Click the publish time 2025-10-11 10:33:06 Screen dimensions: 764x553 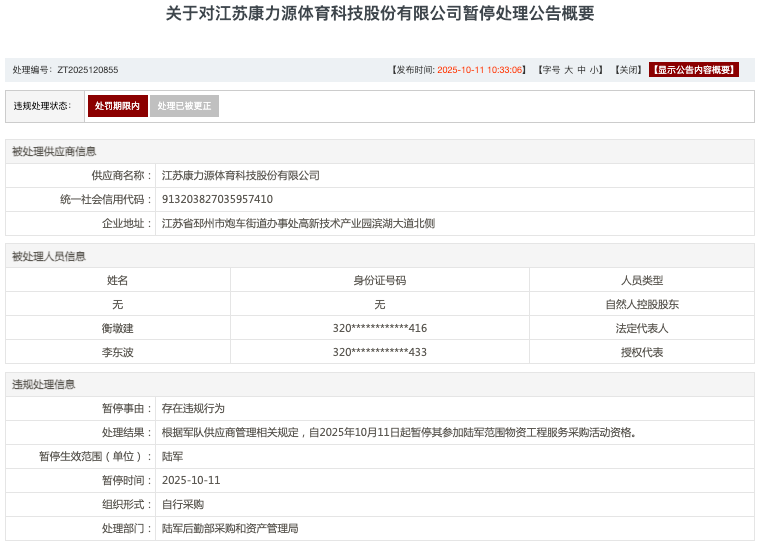(479, 70)
